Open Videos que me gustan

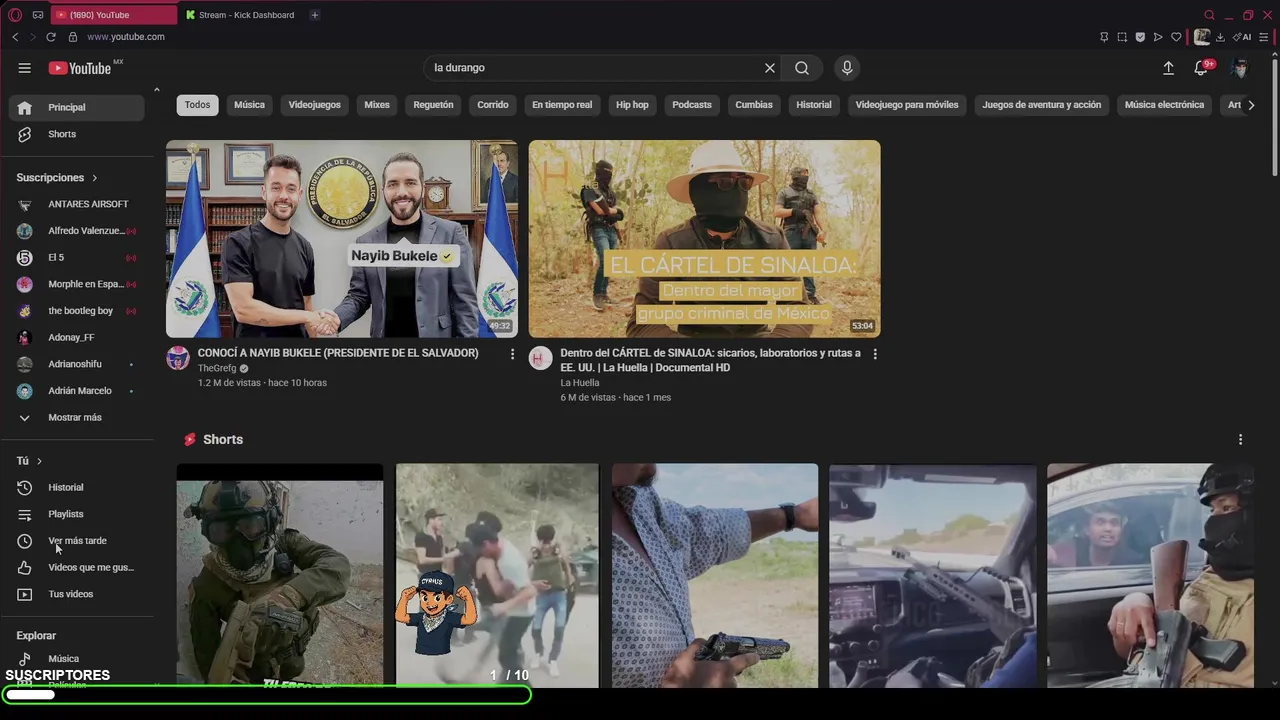tap(77, 568)
